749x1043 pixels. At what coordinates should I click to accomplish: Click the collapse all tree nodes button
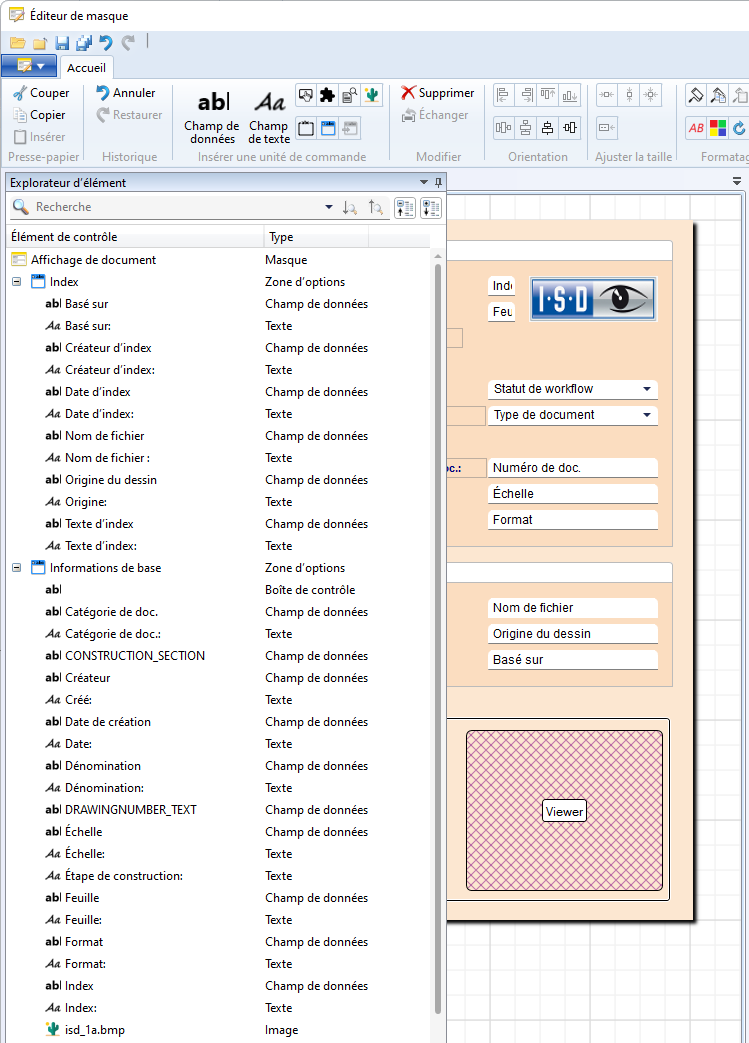[404, 208]
